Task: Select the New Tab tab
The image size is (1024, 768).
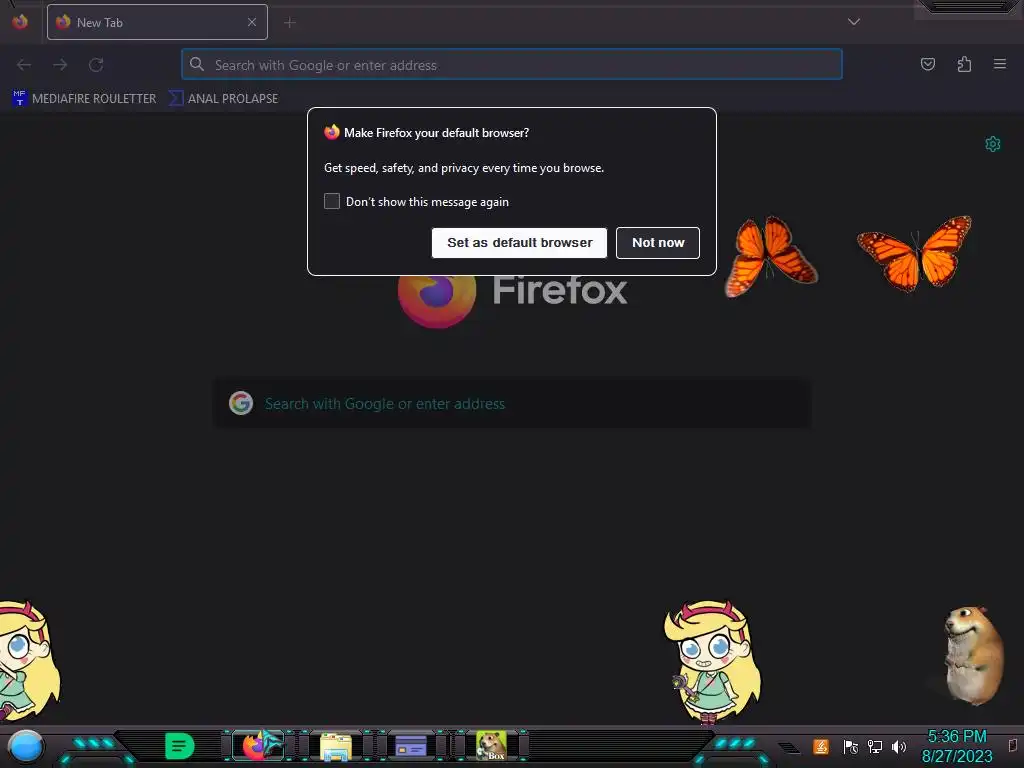Action: click(157, 22)
